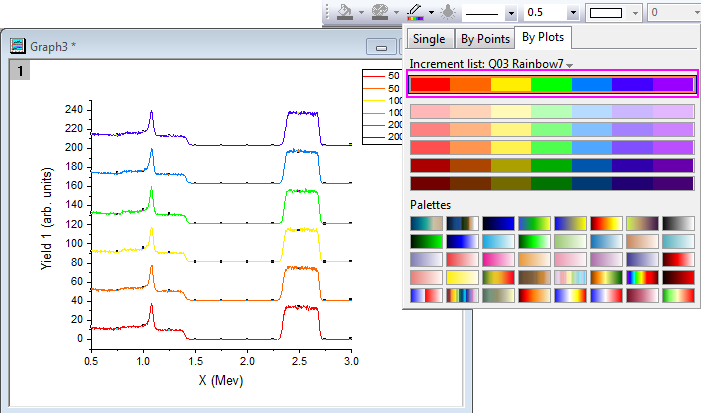Minimize the Graph3 window
Screen dimensions: 701x413
click(381, 47)
